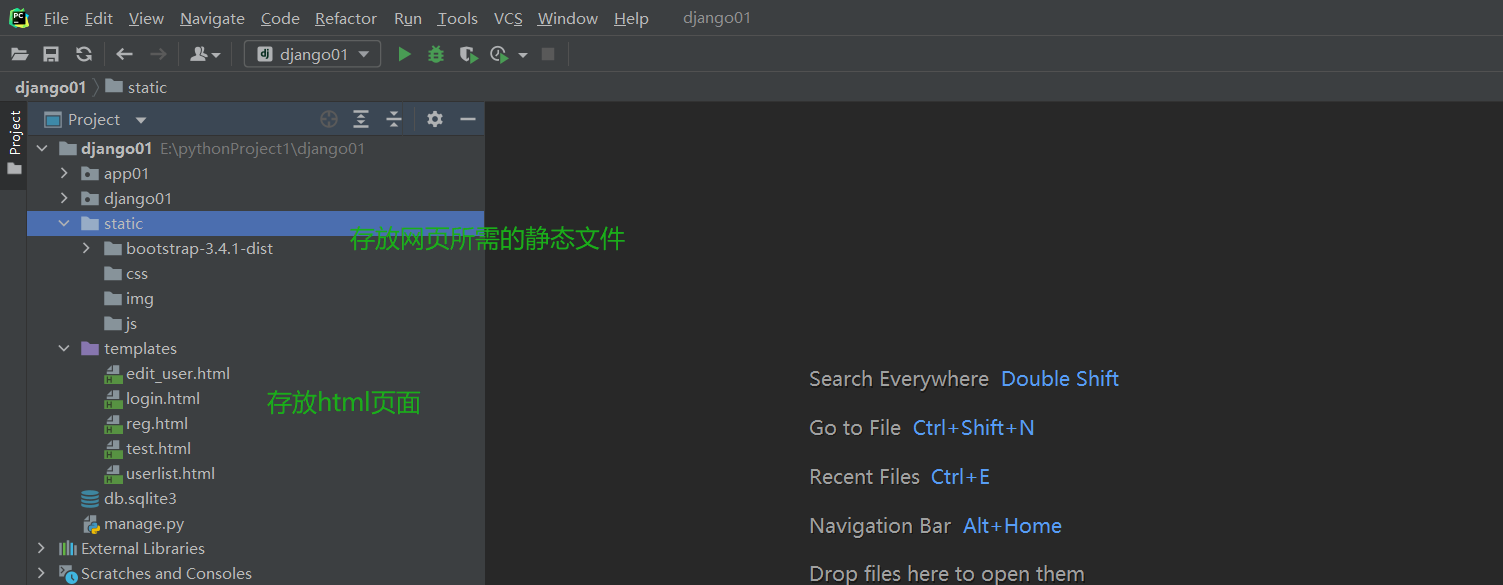This screenshot has height=585, width=1503.
Task: Open the Help menu
Action: coord(631,18)
